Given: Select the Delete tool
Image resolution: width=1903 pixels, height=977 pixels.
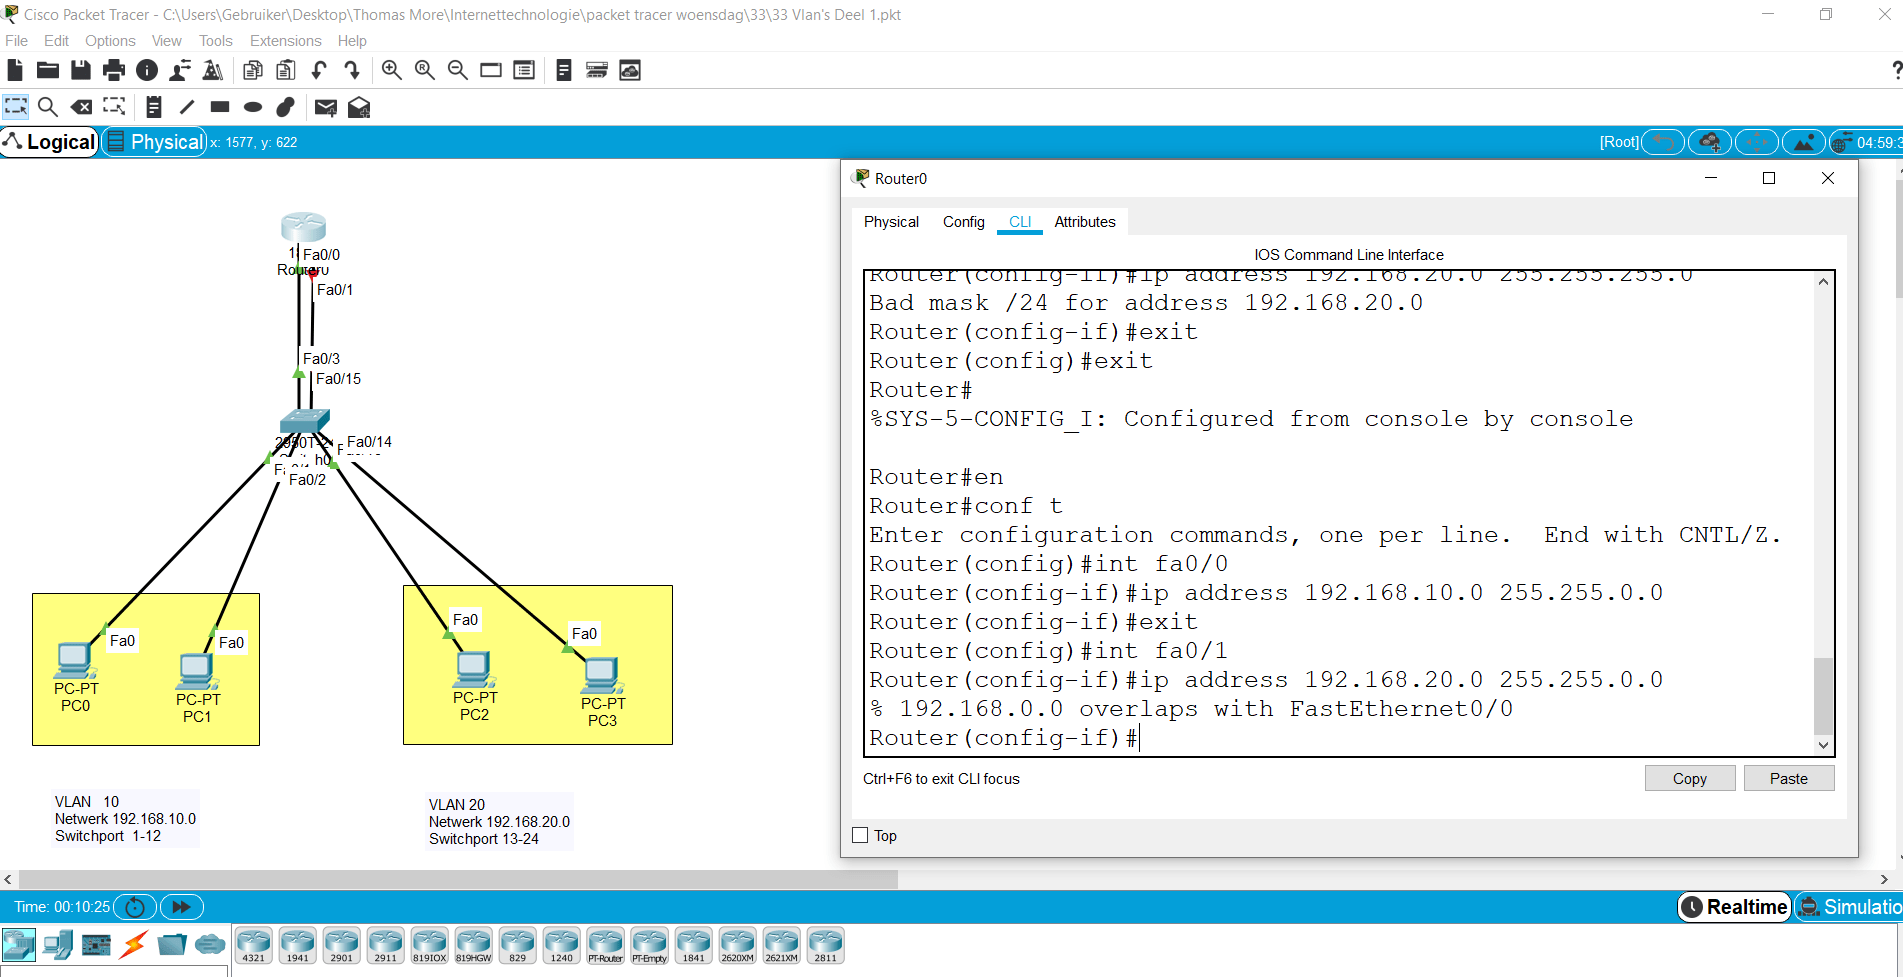Looking at the screenshot, I should 81,107.
